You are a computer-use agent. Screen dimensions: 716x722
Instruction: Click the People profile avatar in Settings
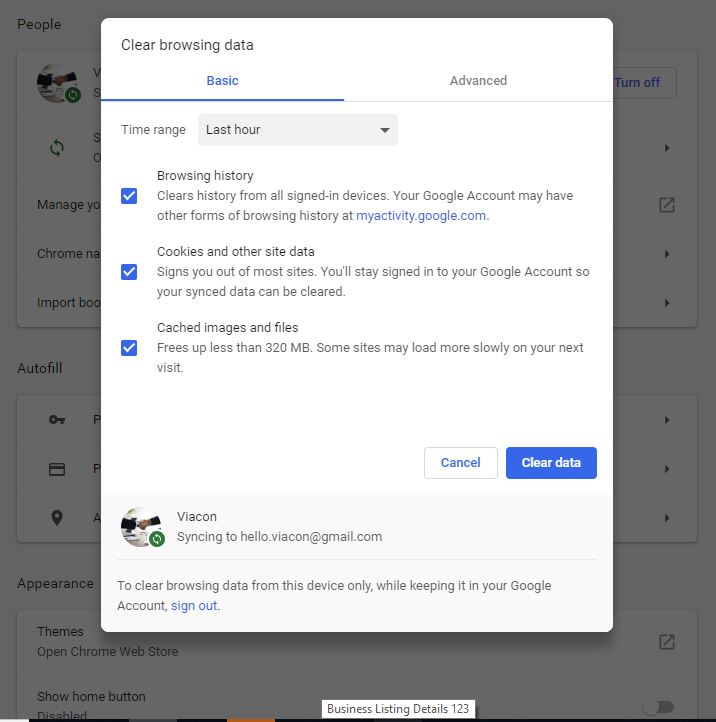[57, 83]
